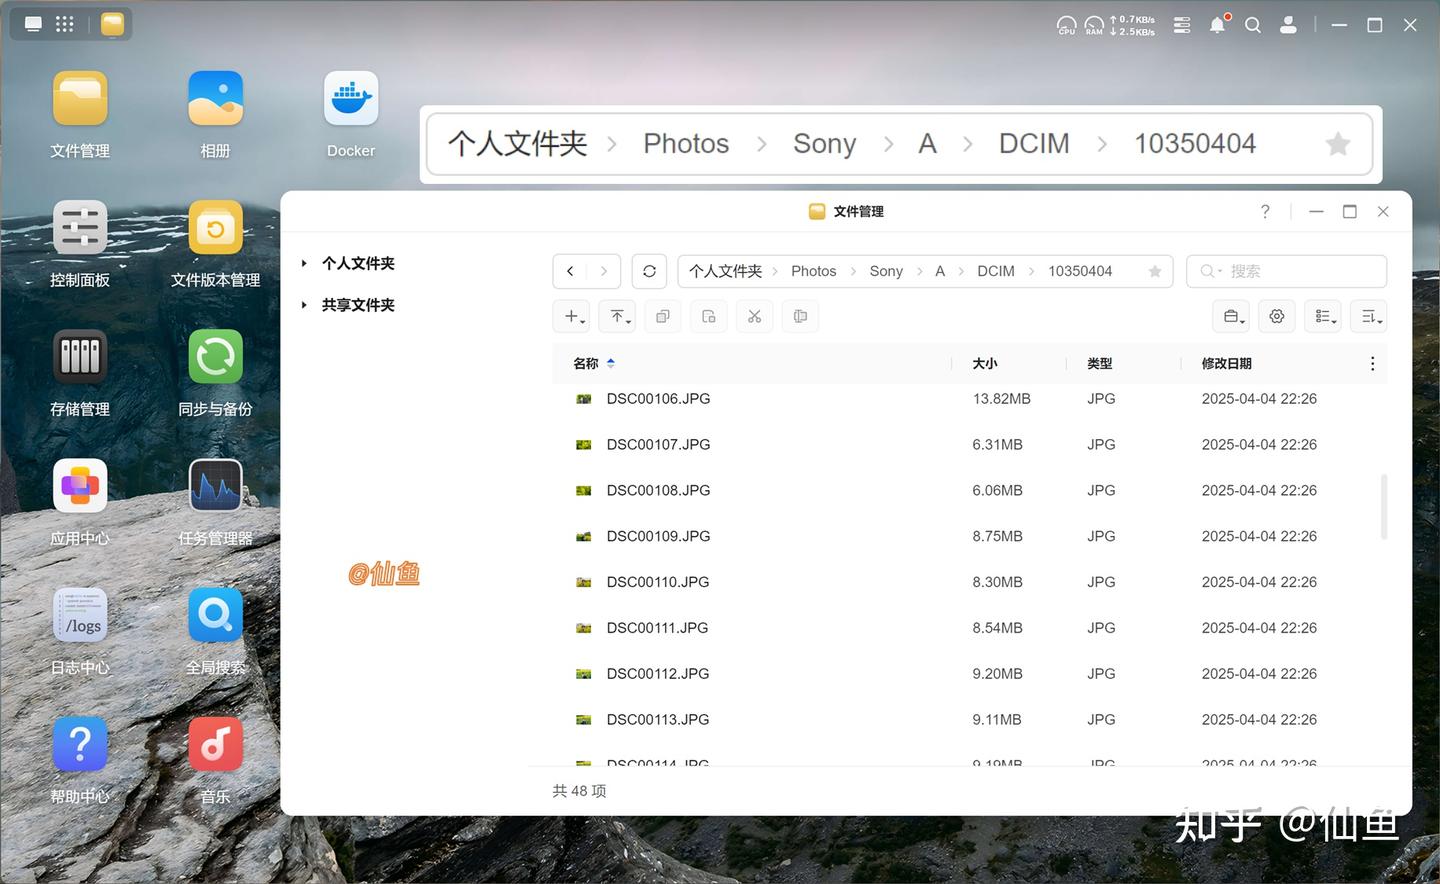Launch the 存储管理 storage manager
Screen dimensions: 1440x884
(x=80, y=370)
